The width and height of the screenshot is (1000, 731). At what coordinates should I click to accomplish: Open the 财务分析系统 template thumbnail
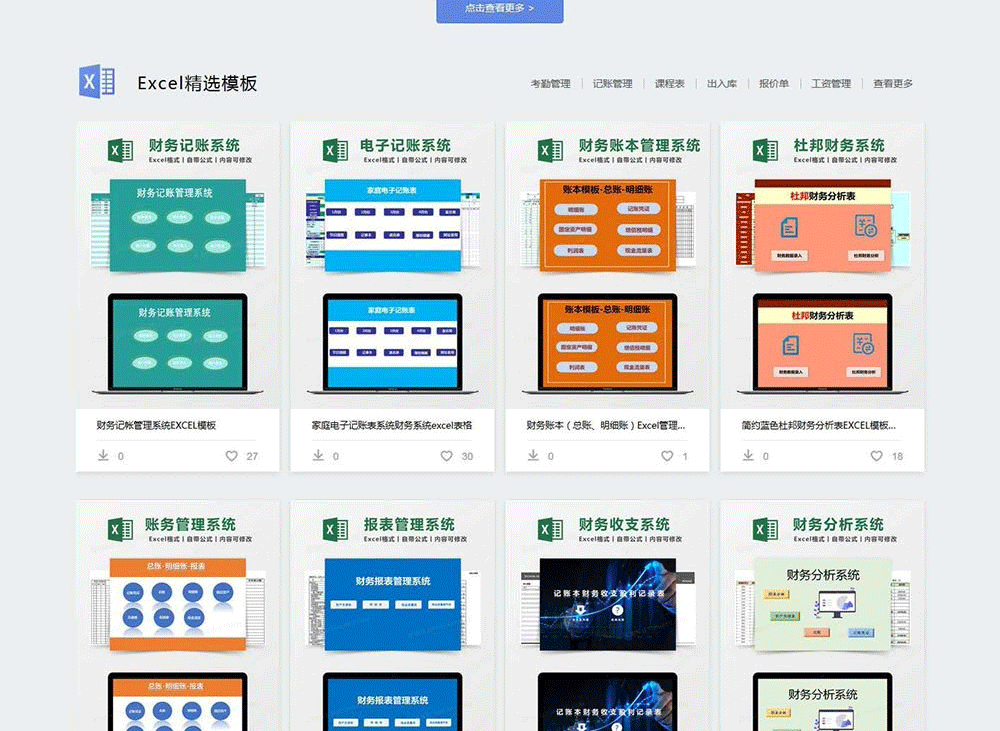(x=822, y=616)
